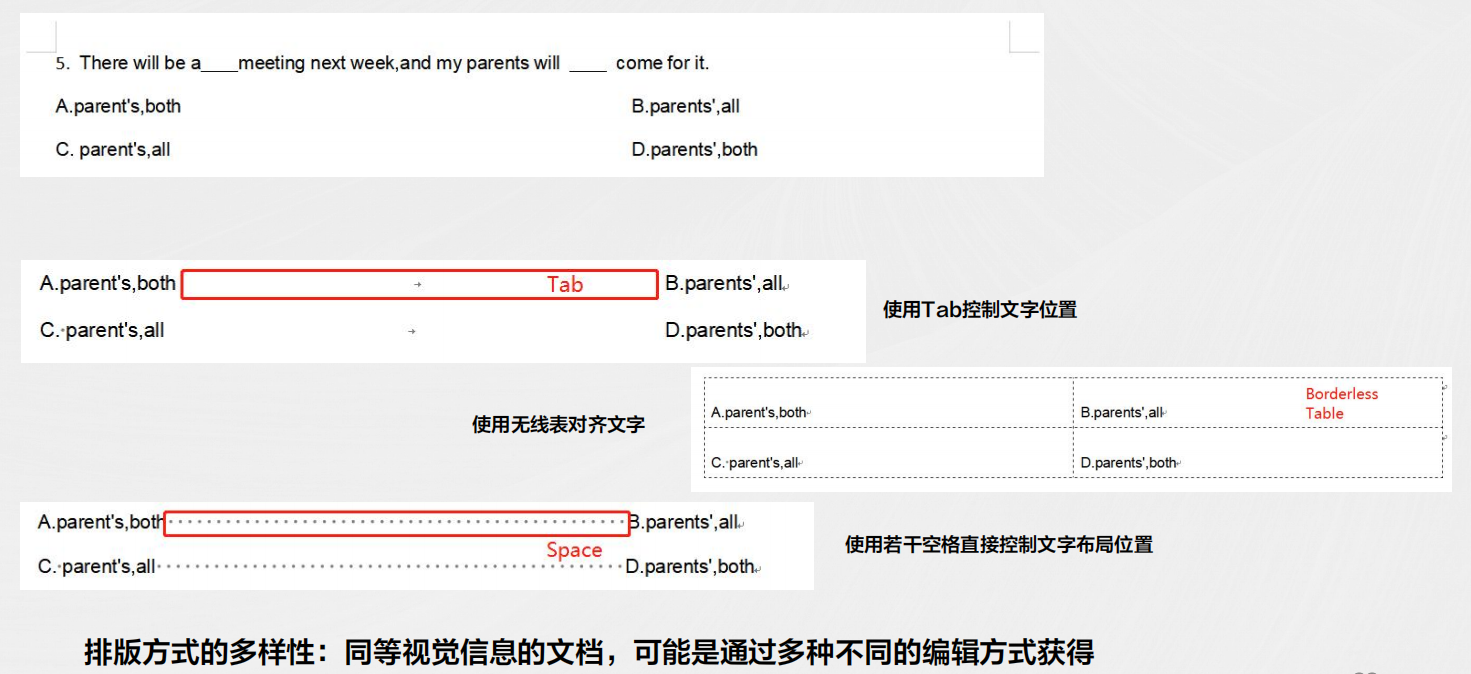The height and width of the screenshot is (674, 1471).
Task: Click option A.parent's,both under question 5
Action: coord(118,106)
